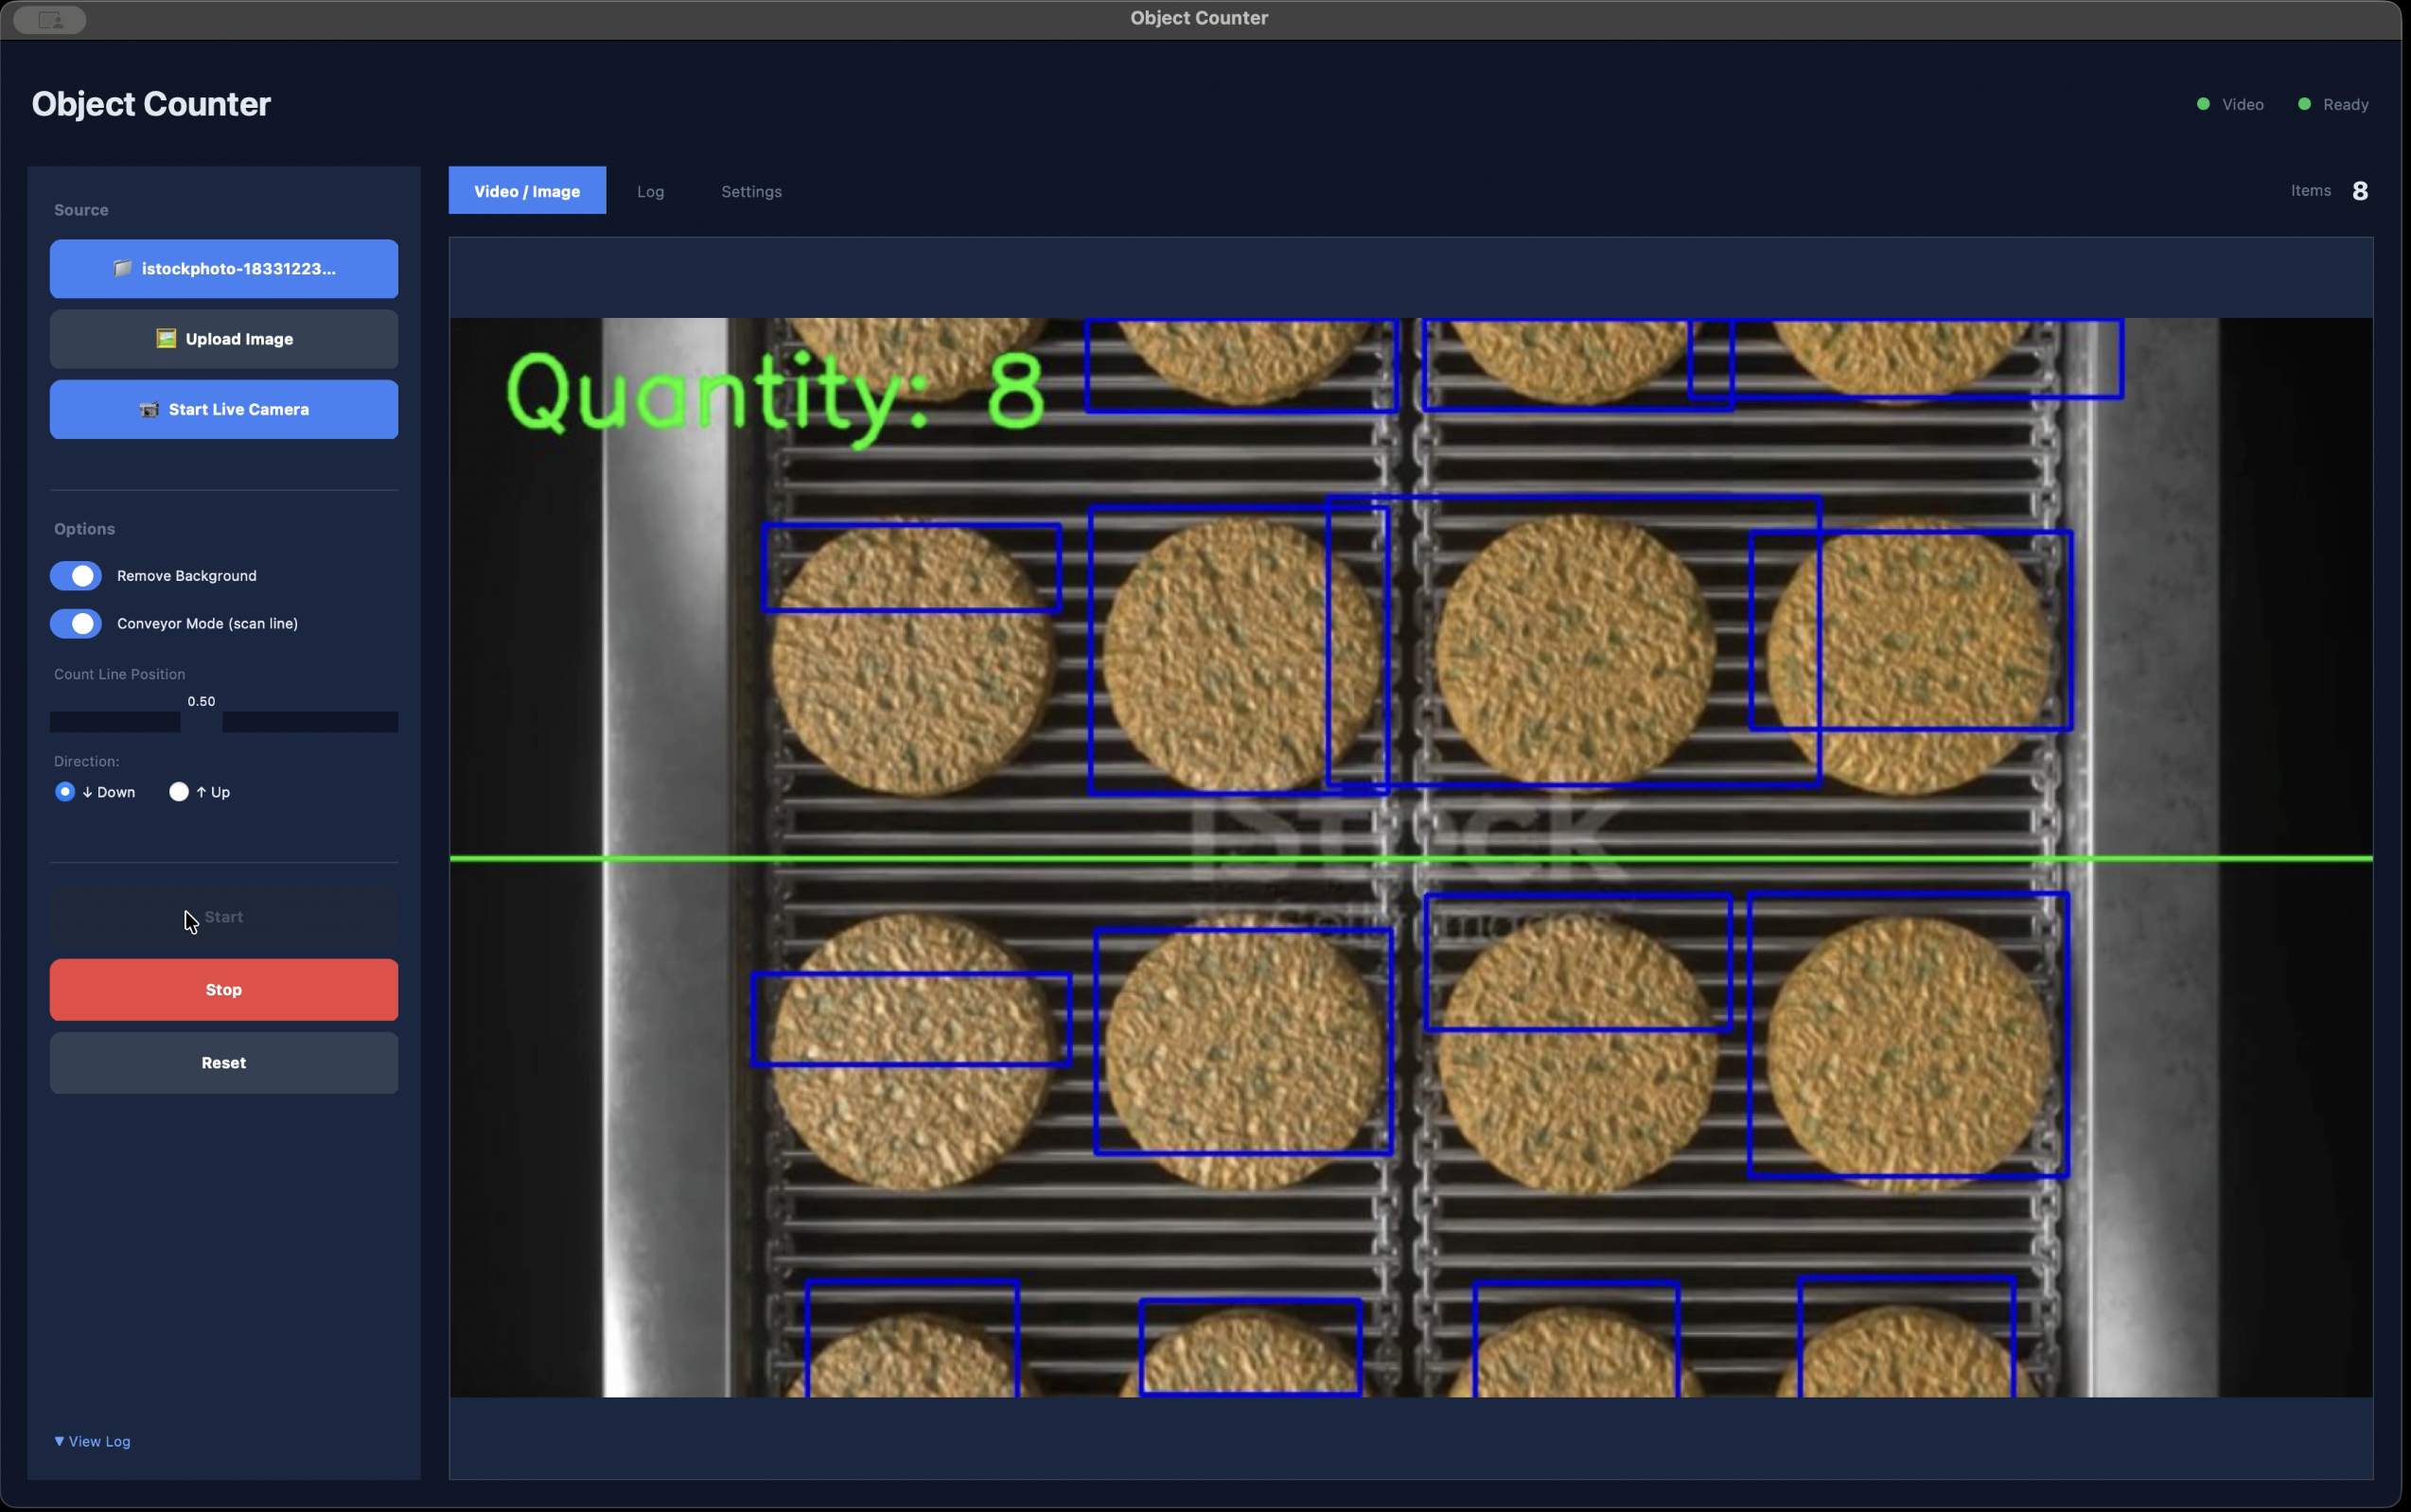Image resolution: width=2411 pixels, height=1512 pixels.
Task: Click the picture icon beside Upload Image
Action: coord(166,339)
